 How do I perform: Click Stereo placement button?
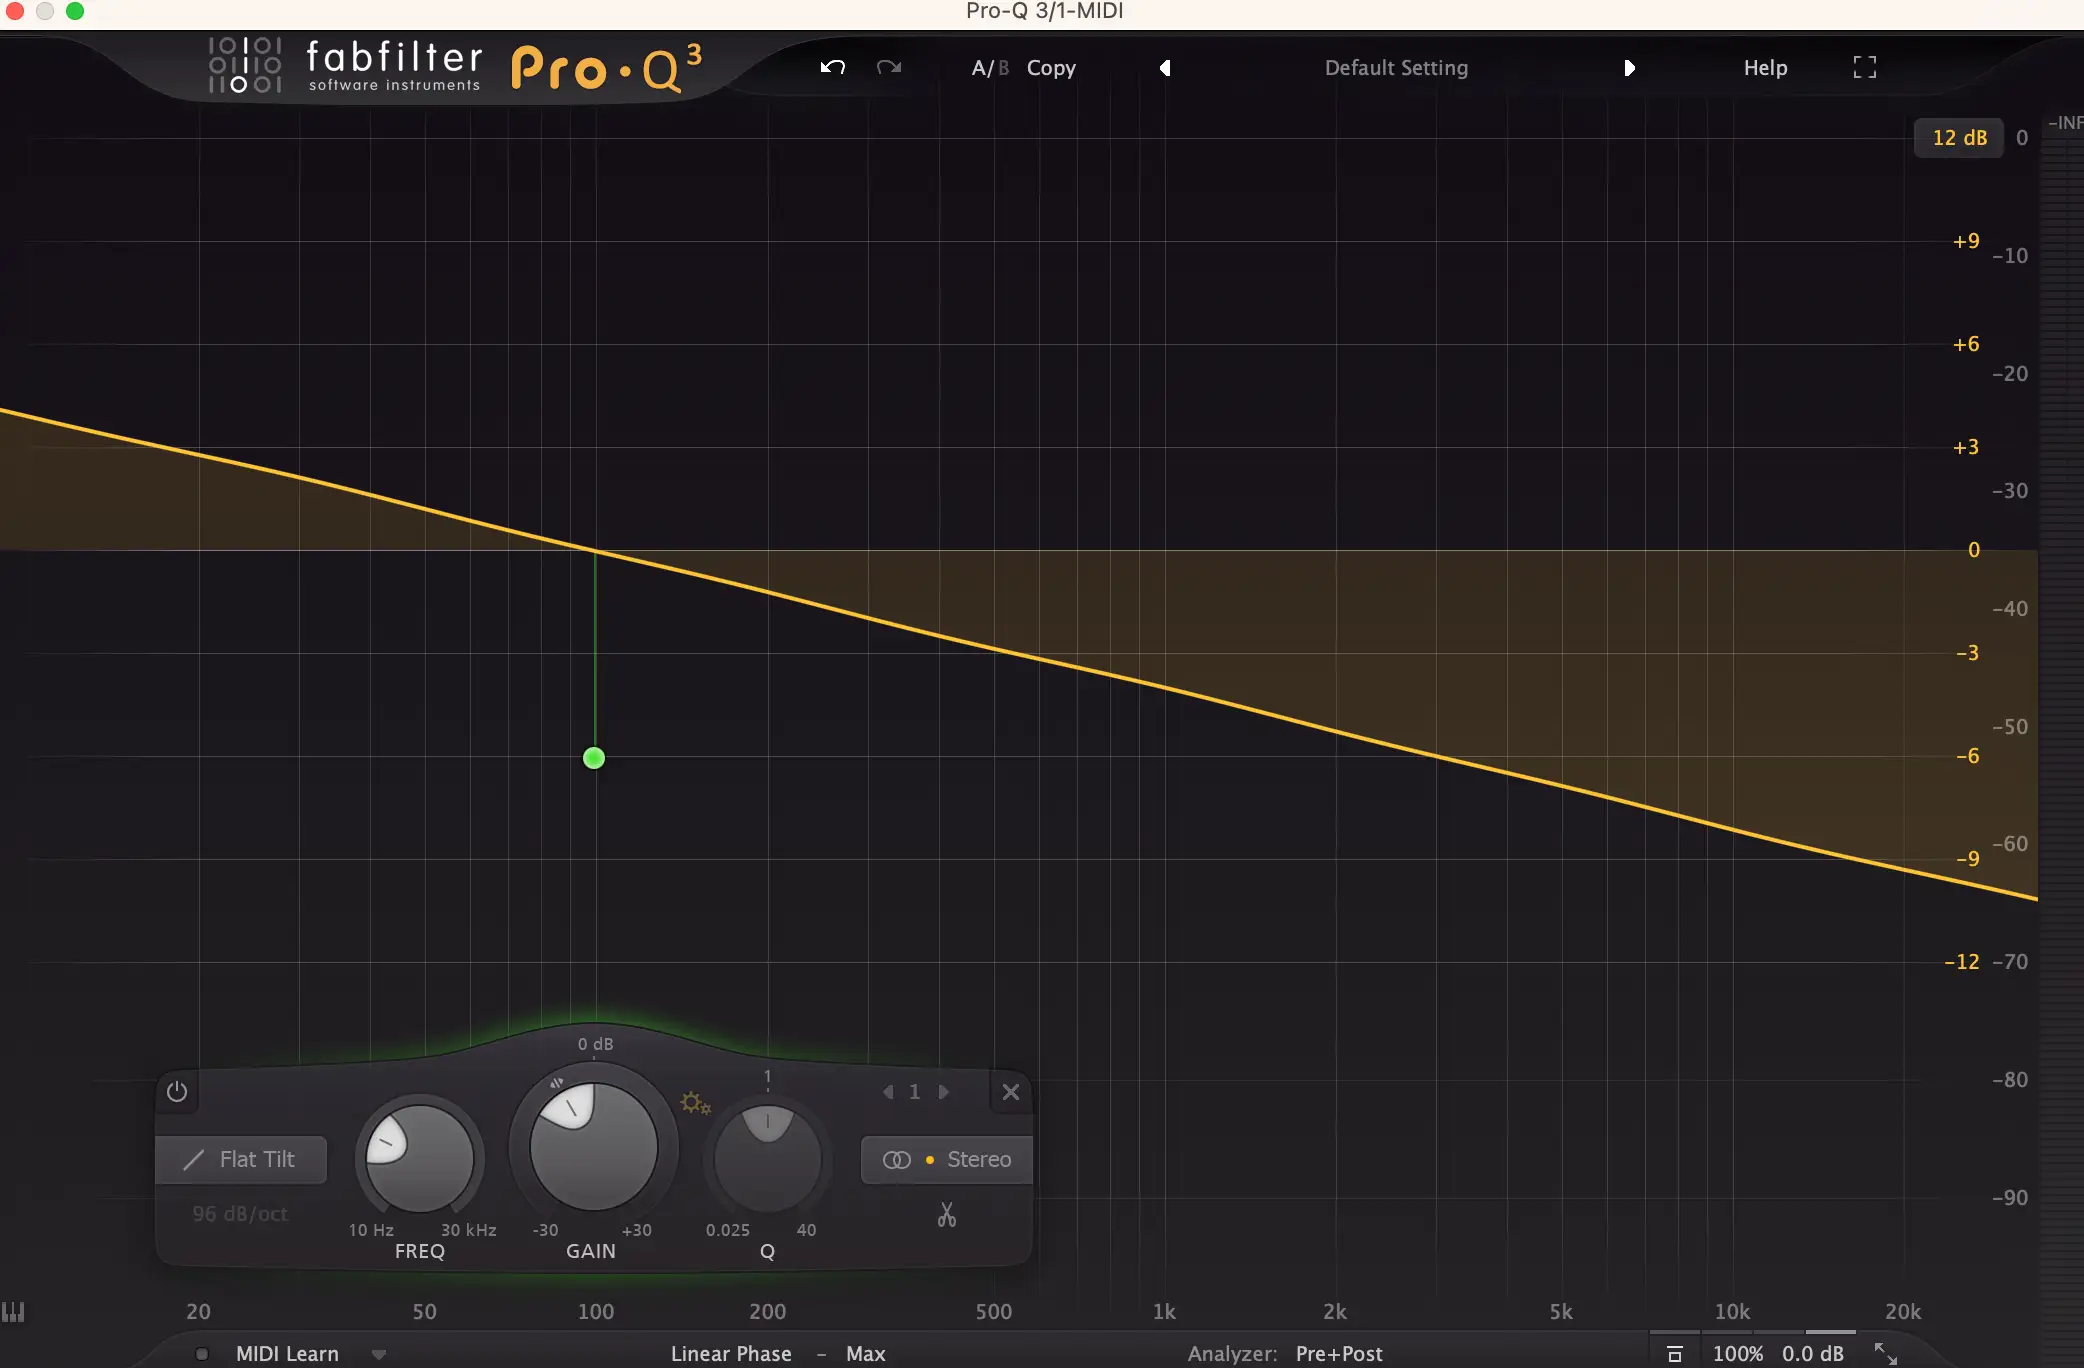946,1159
